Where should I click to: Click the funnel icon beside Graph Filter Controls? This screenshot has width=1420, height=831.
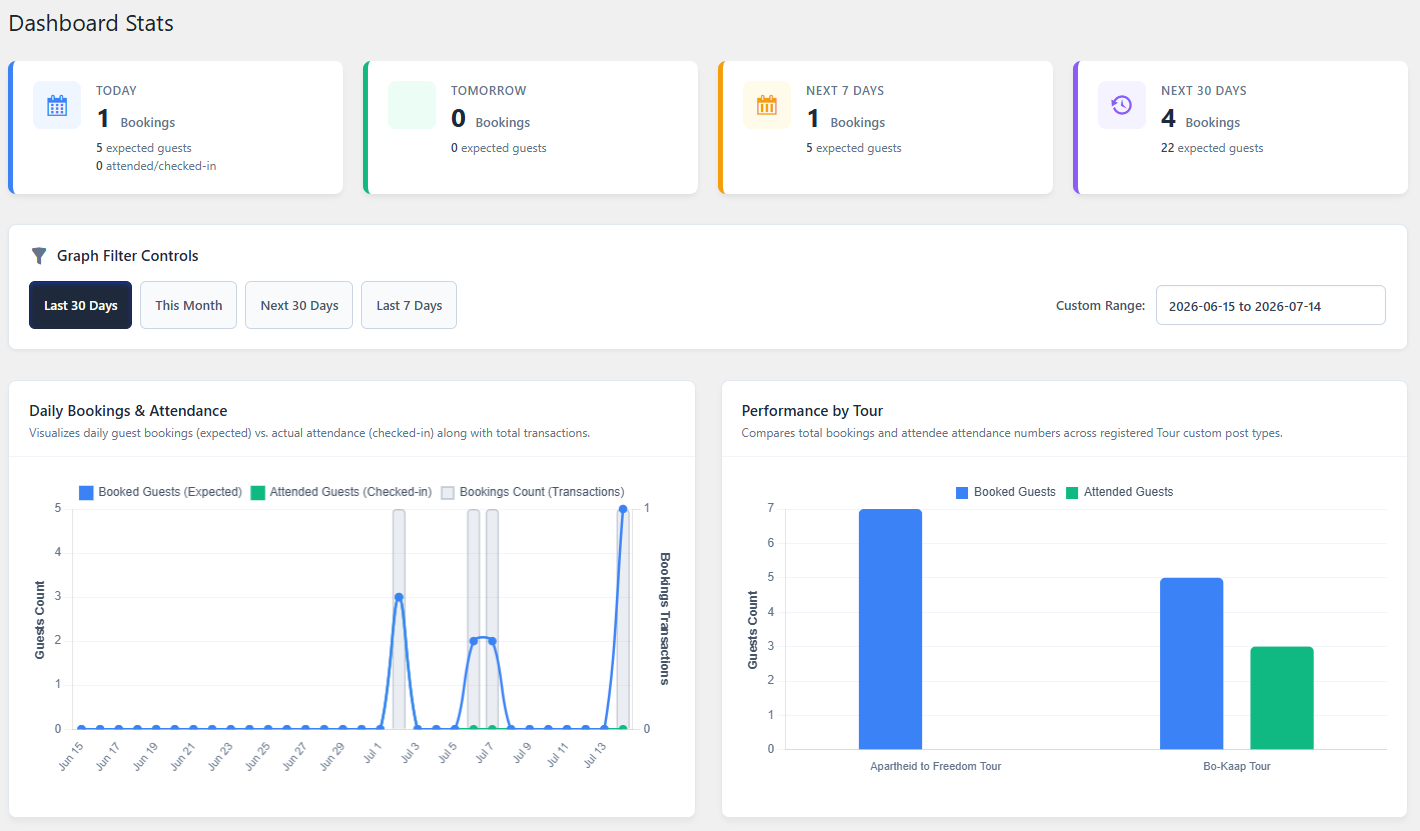[39, 256]
